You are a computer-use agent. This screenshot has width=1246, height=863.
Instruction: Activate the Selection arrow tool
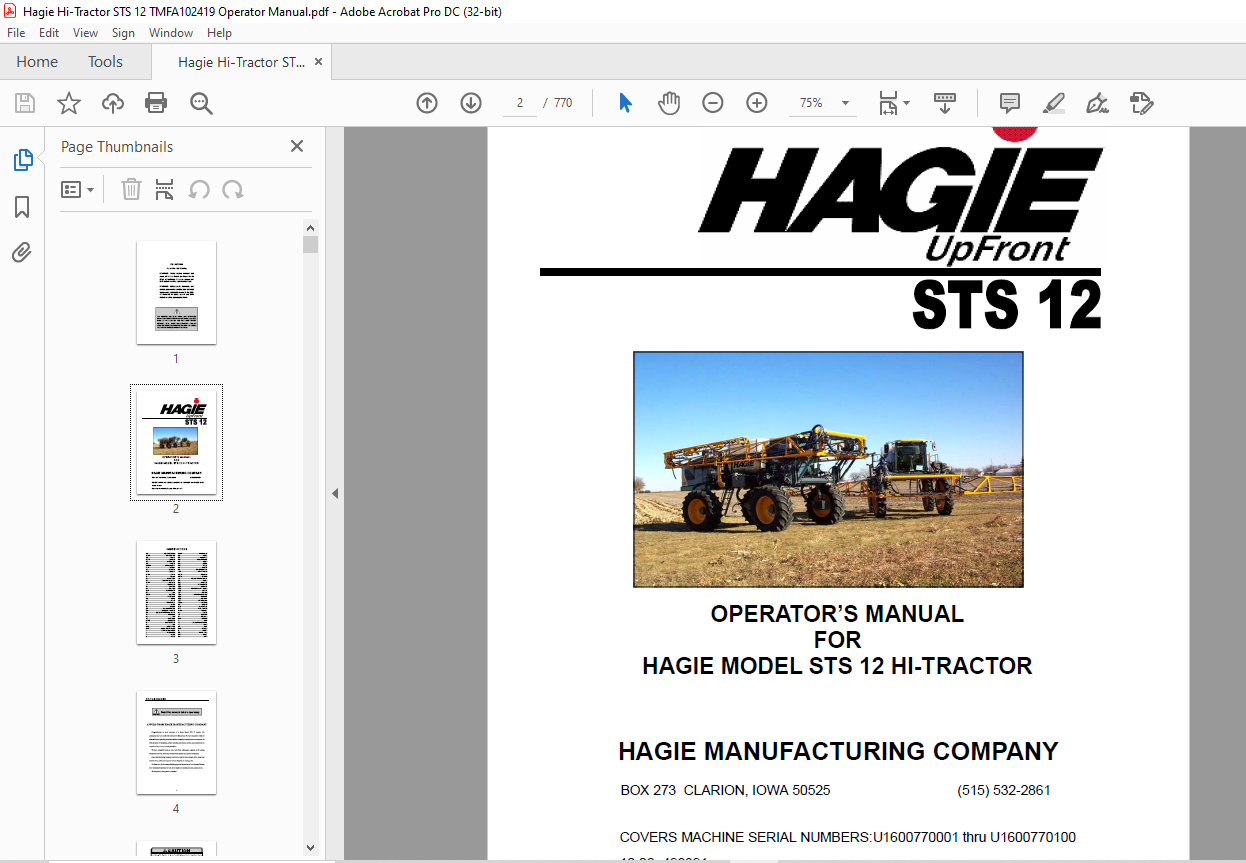click(x=626, y=103)
